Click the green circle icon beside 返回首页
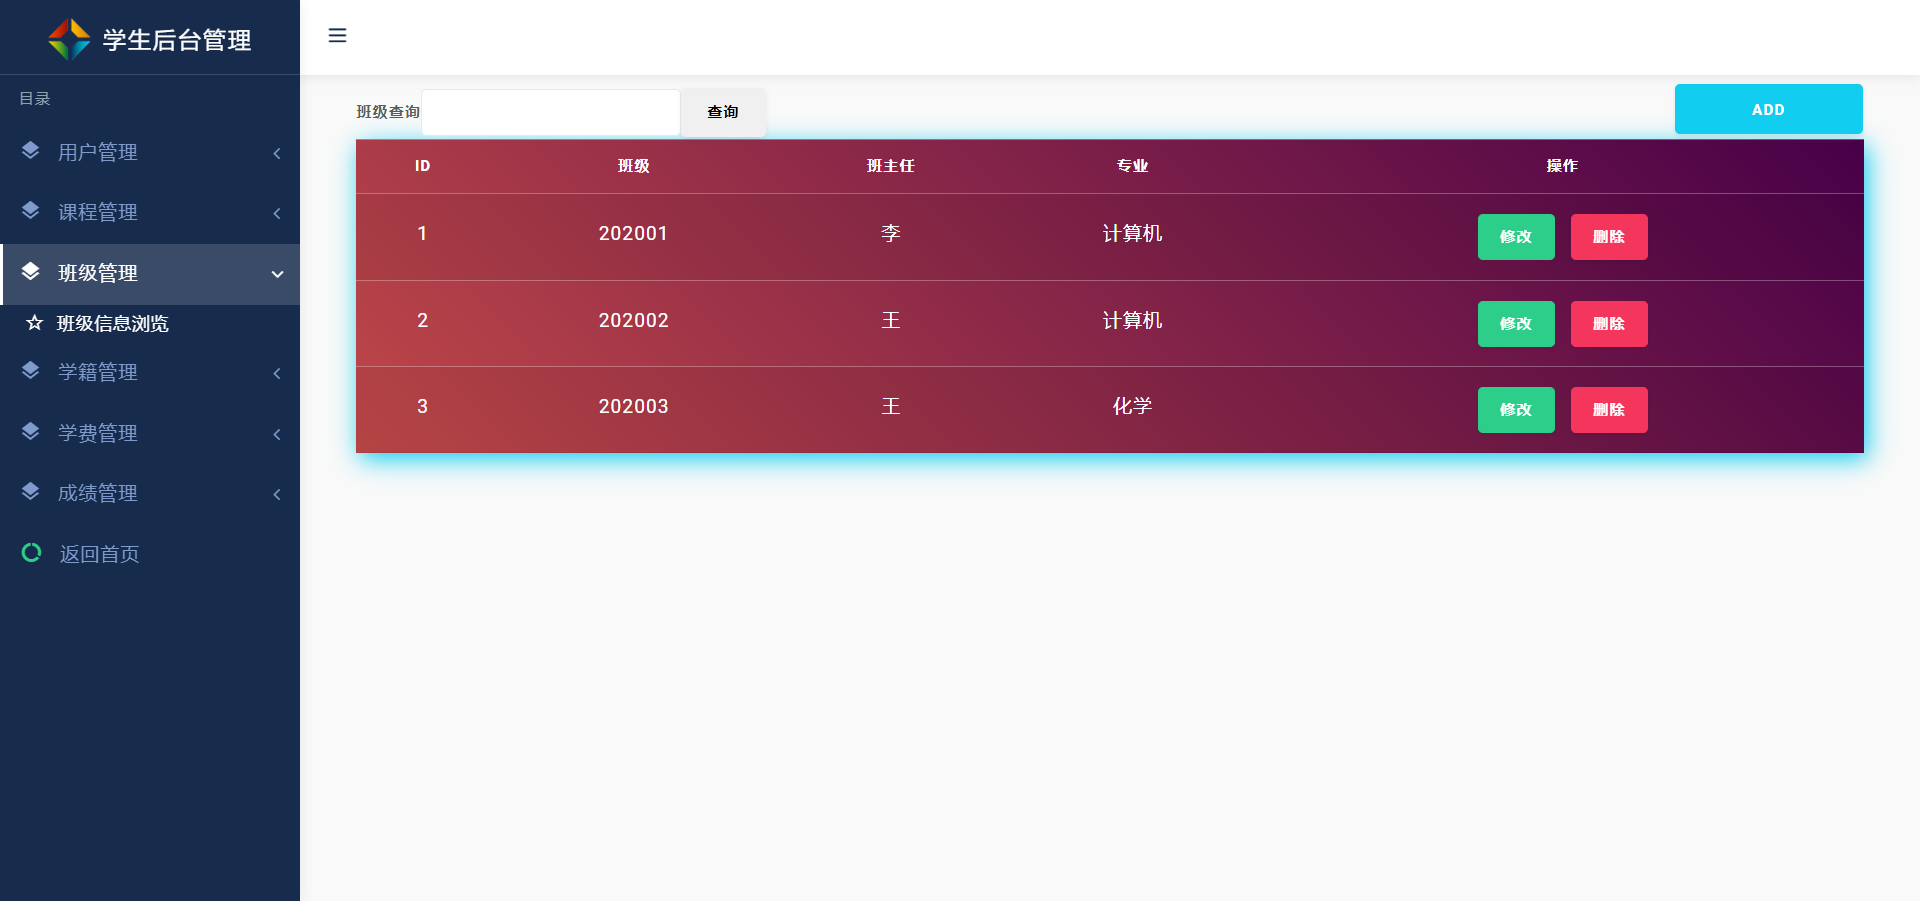Screen dimensions: 1920x901 31,552
